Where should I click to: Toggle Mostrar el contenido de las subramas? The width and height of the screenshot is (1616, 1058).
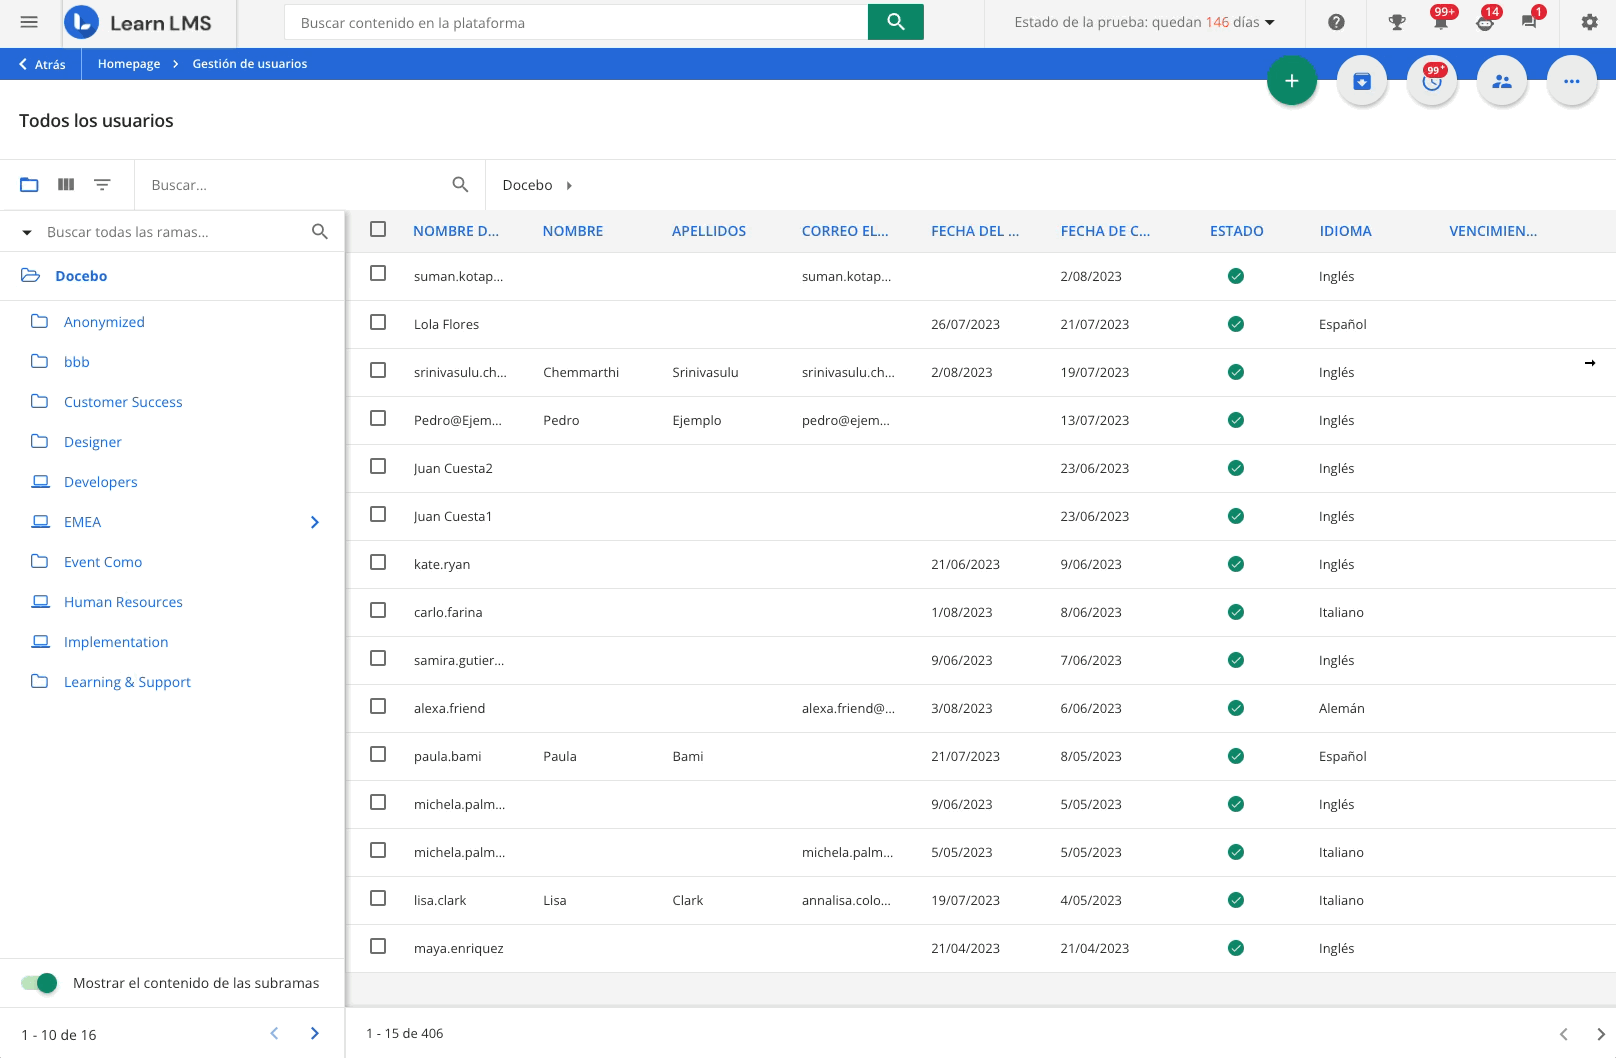40,983
